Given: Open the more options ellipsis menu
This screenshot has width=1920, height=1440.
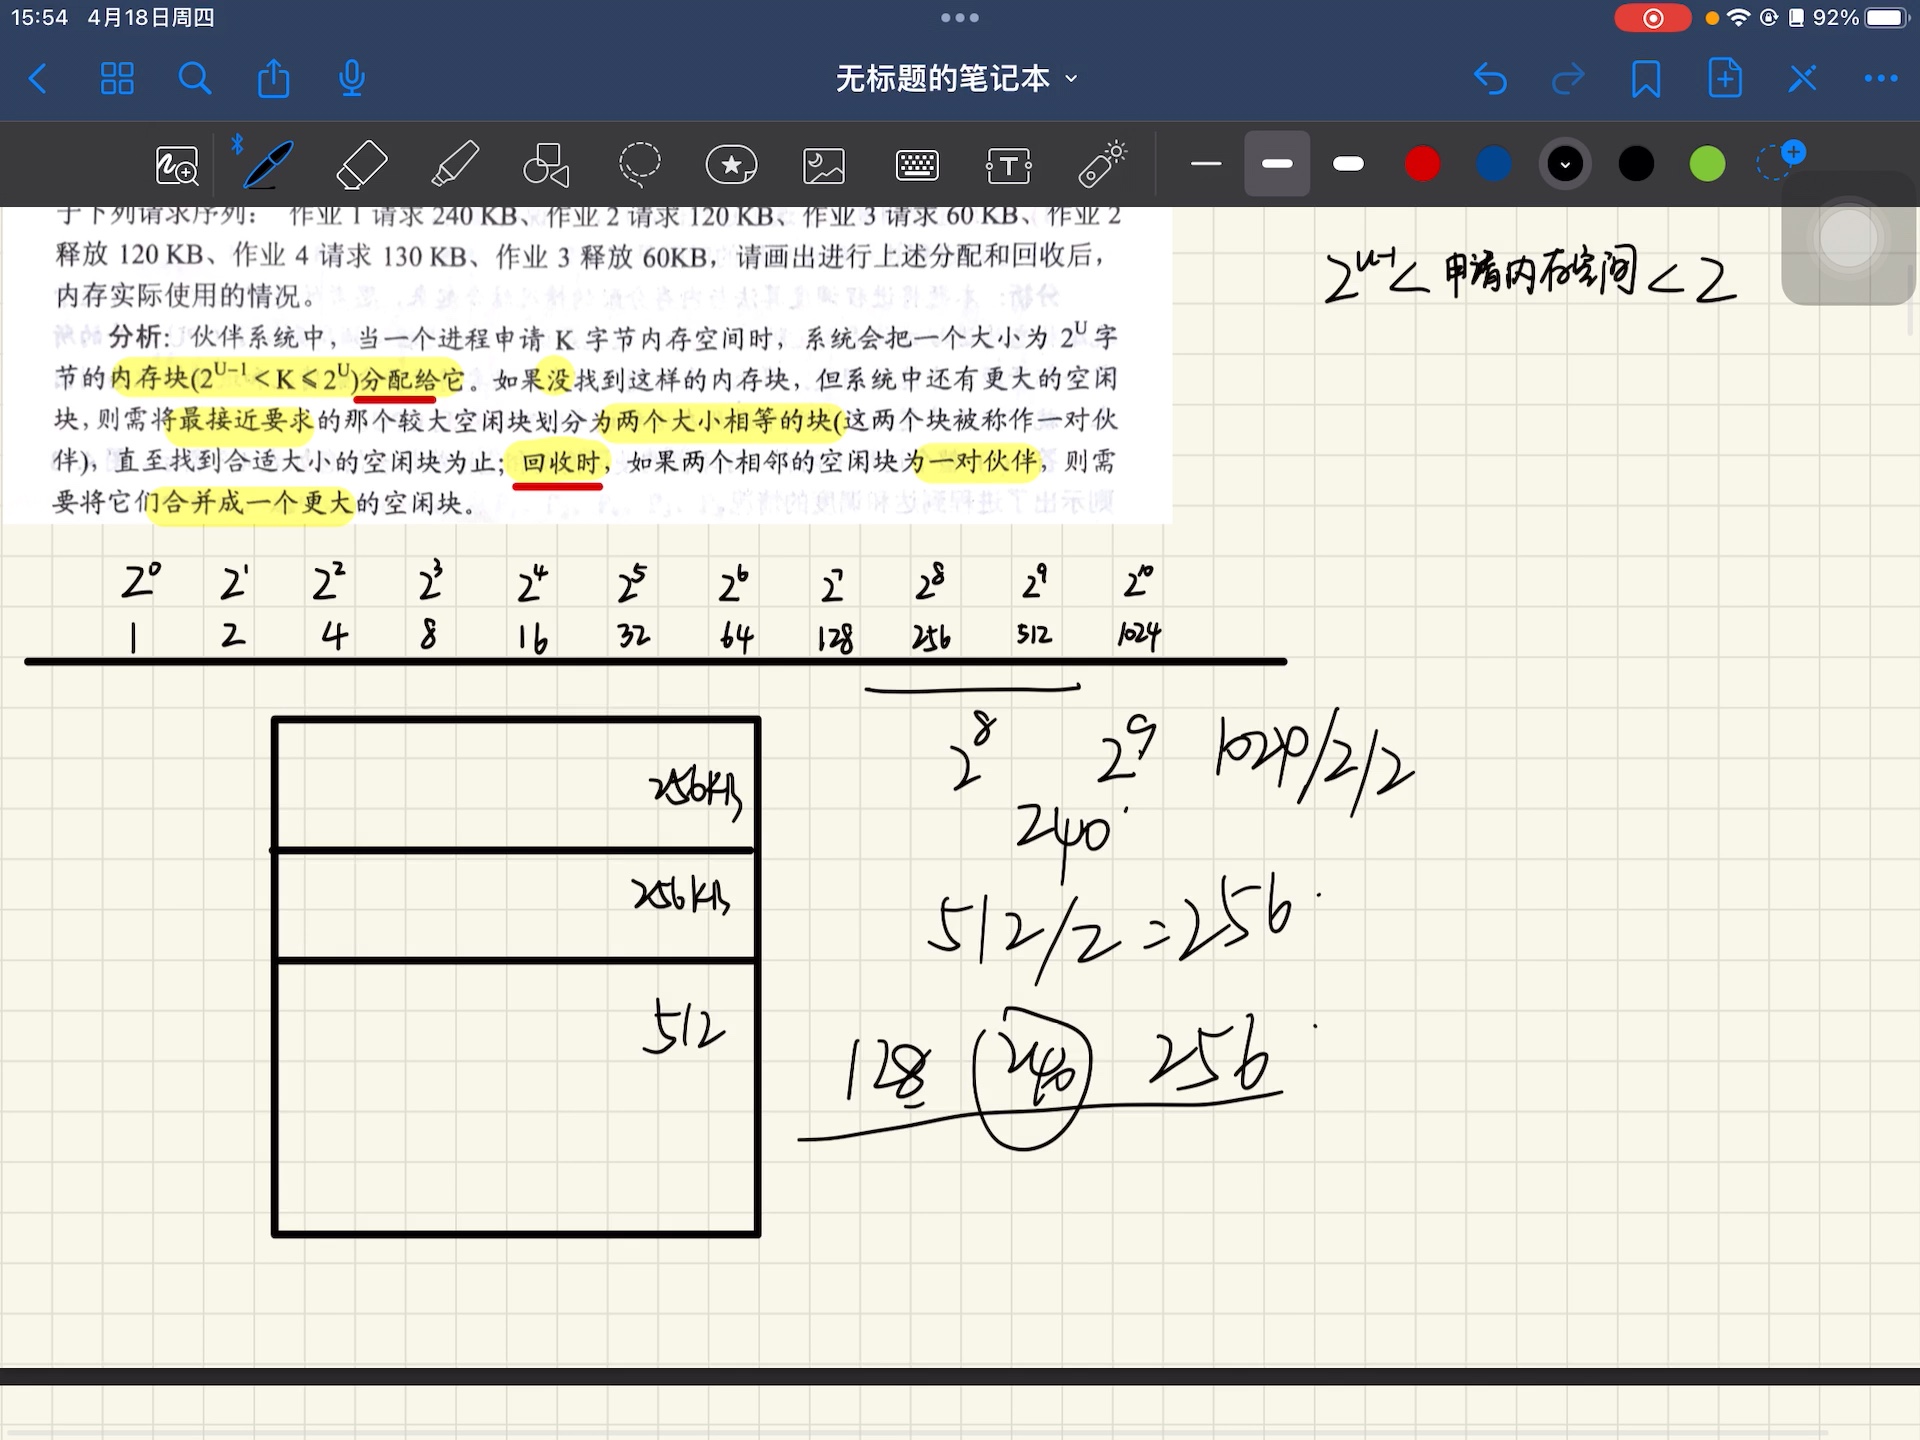Looking at the screenshot, I should pos(1881,78).
